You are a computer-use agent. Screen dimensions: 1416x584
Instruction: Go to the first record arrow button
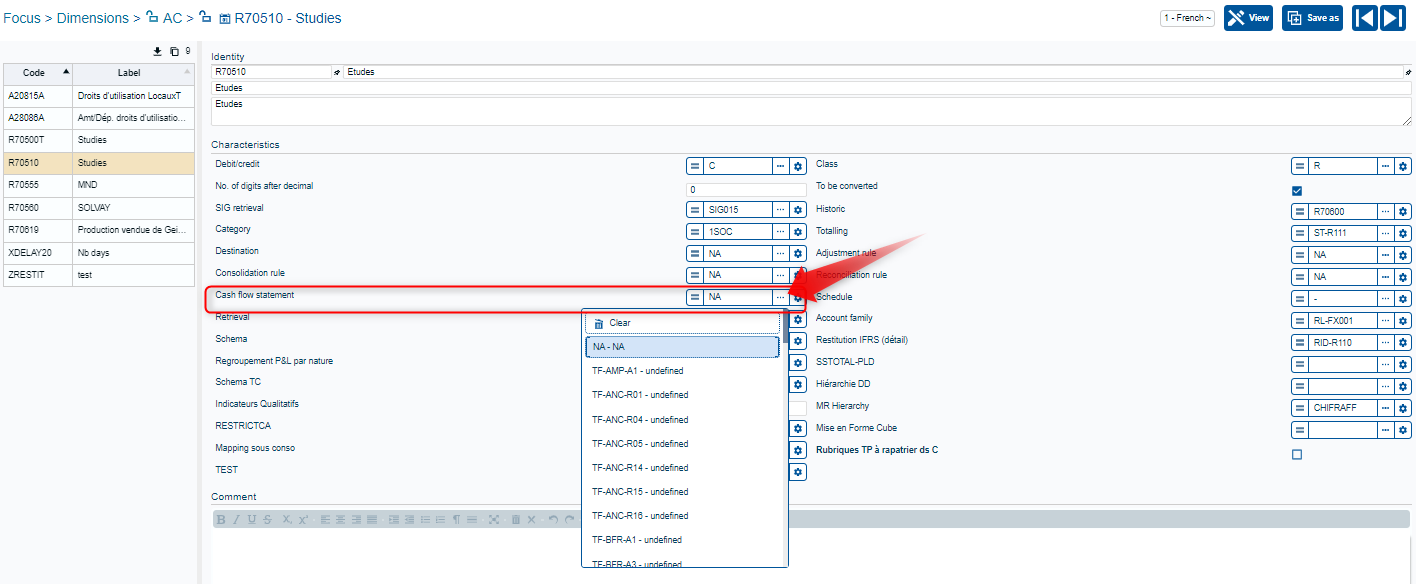[x=1365, y=18]
